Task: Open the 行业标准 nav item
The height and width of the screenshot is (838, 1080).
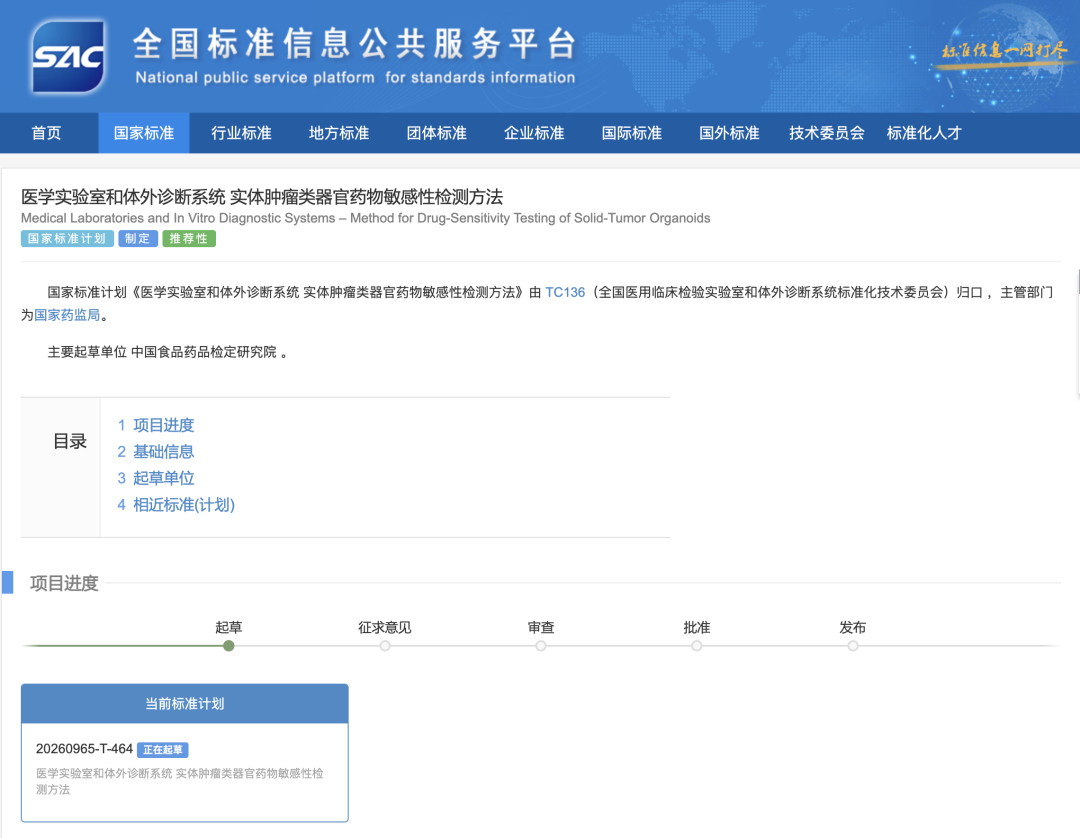Action: click(x=241, y=133)
